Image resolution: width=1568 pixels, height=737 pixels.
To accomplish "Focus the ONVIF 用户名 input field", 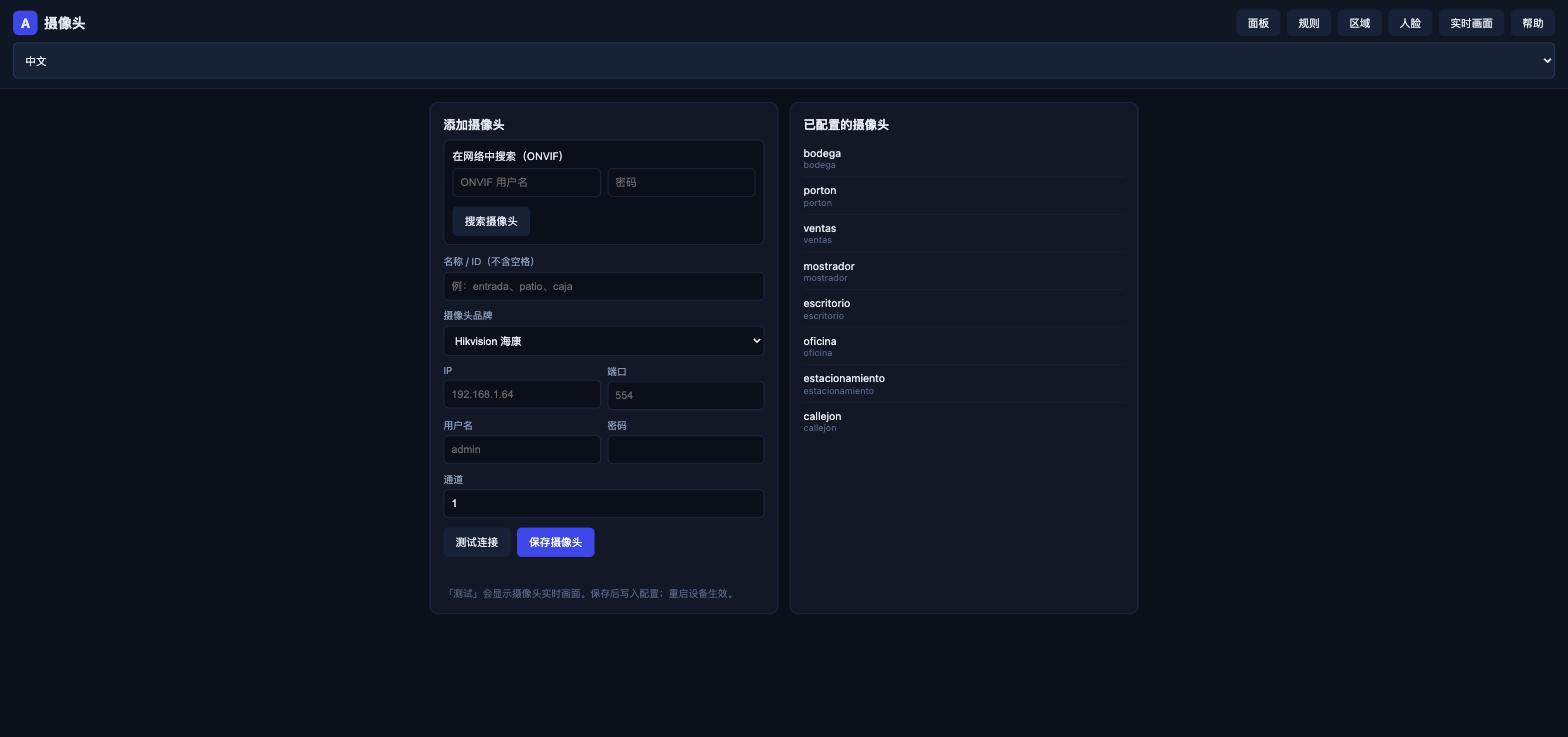I will tap(526, 182).
